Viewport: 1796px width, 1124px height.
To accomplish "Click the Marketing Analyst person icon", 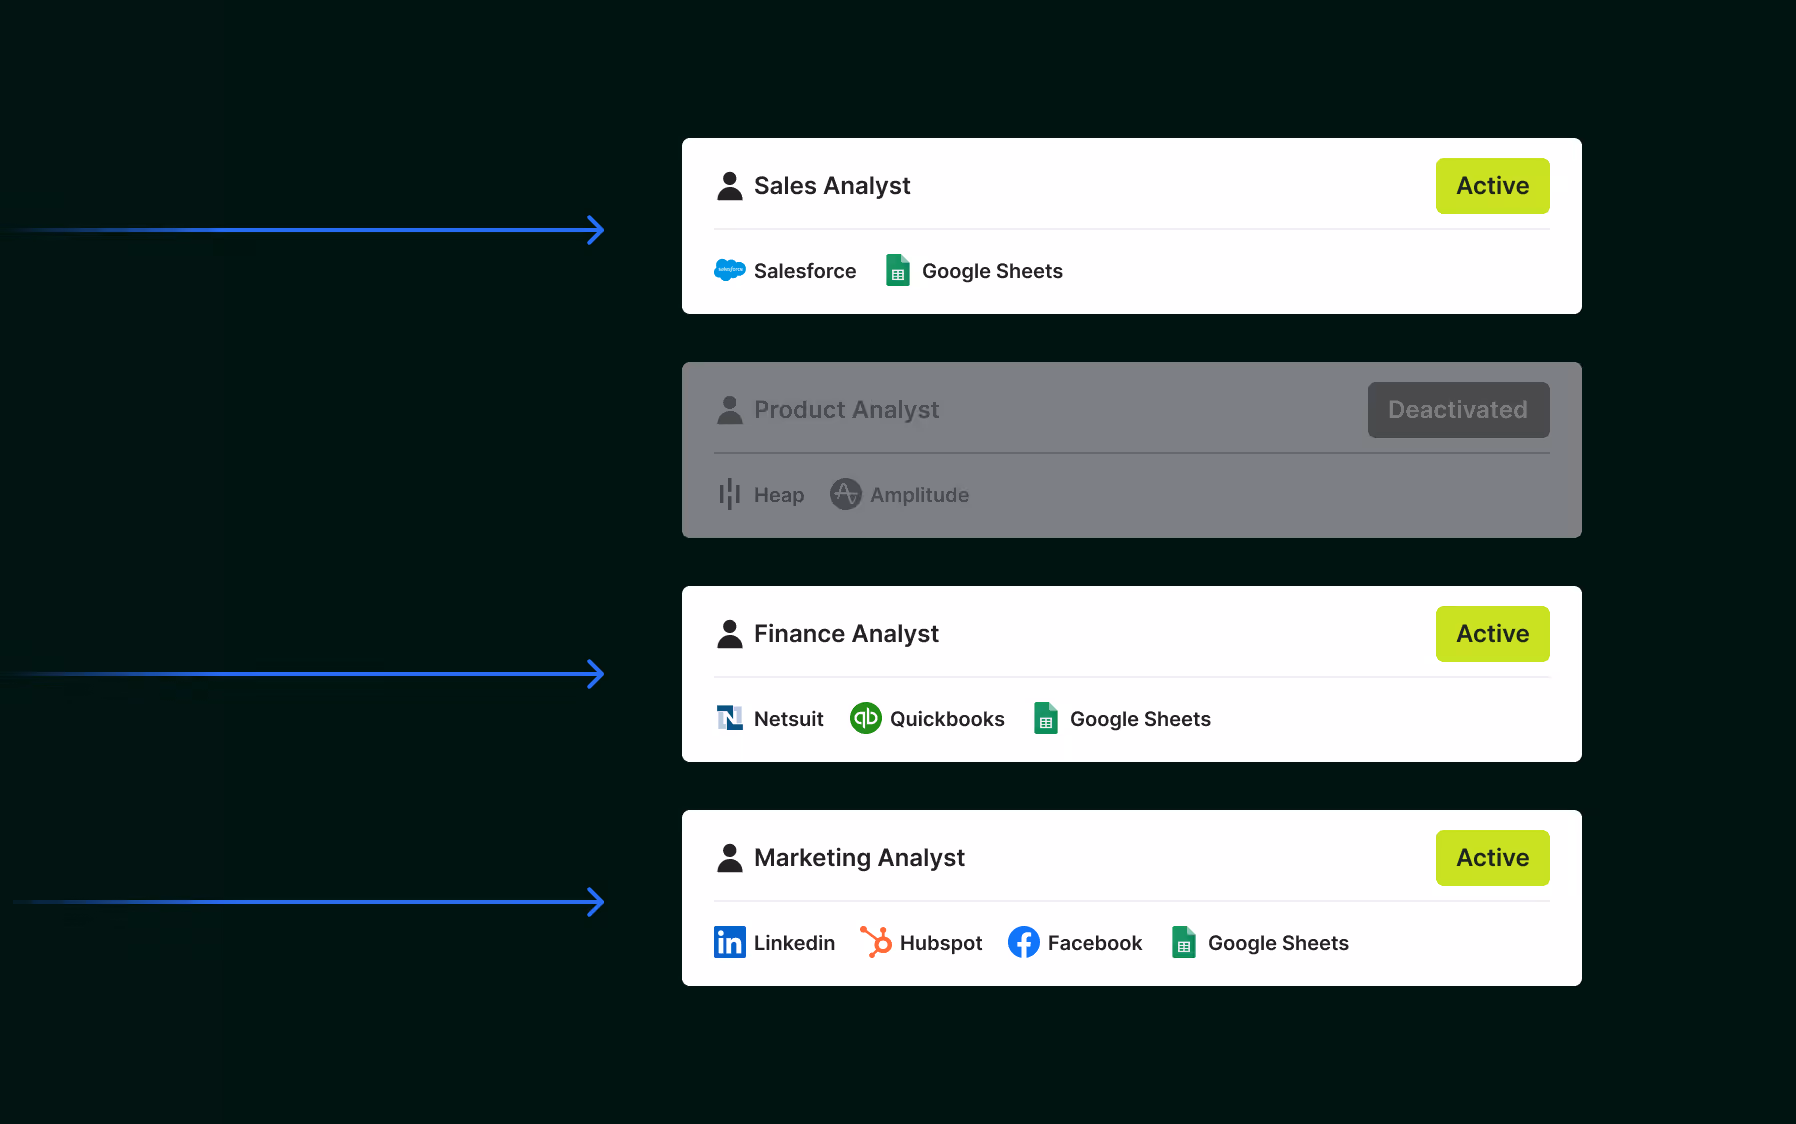I will (729, 858).
